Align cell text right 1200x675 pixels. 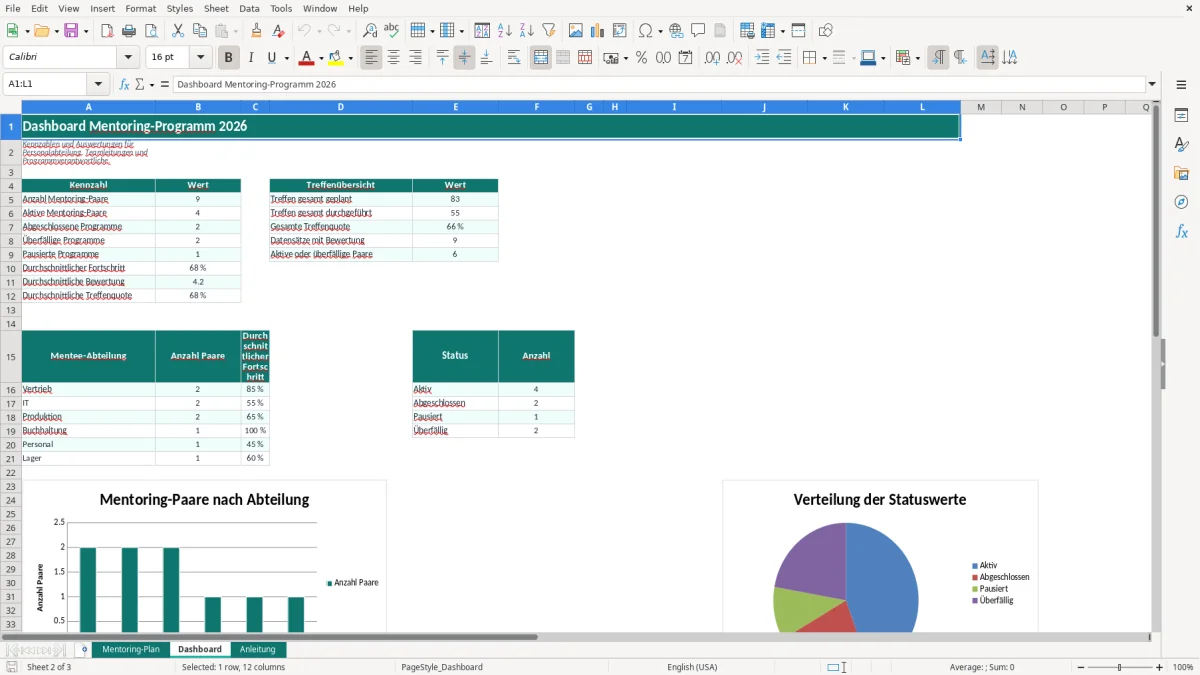[x=415, y=58]
